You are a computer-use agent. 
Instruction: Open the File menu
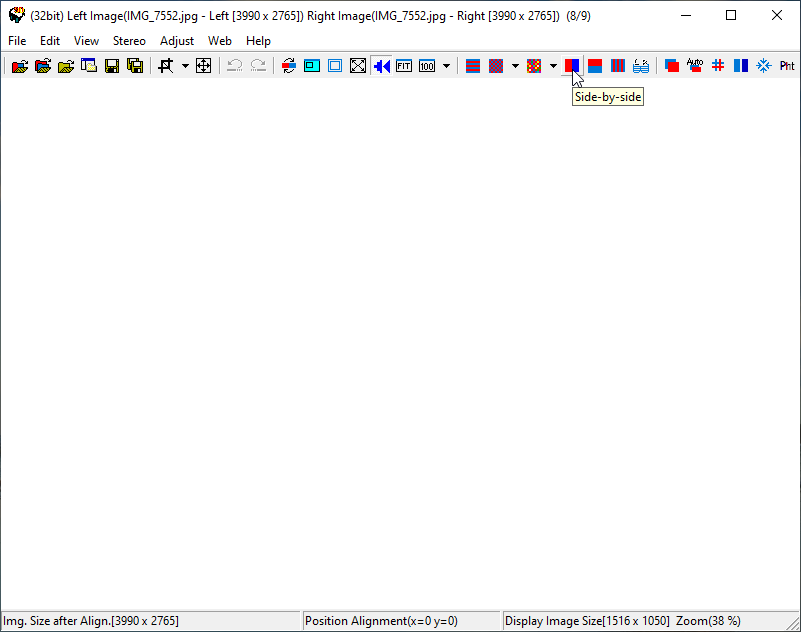pos(17,41)
